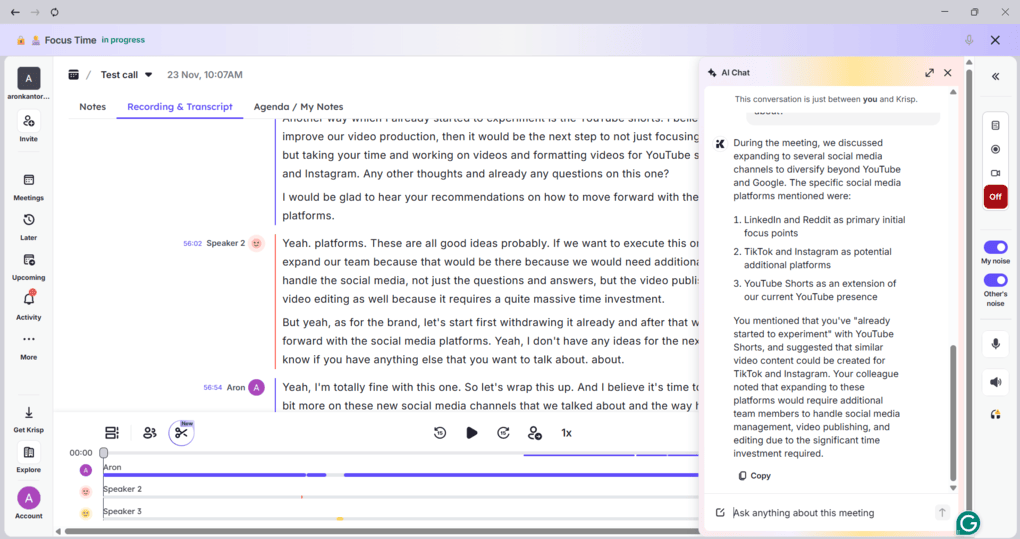This screenshot has width=1020, height=539.
Task: Open the Meetings section in sidebar
Action: click(x=28, y=186)
